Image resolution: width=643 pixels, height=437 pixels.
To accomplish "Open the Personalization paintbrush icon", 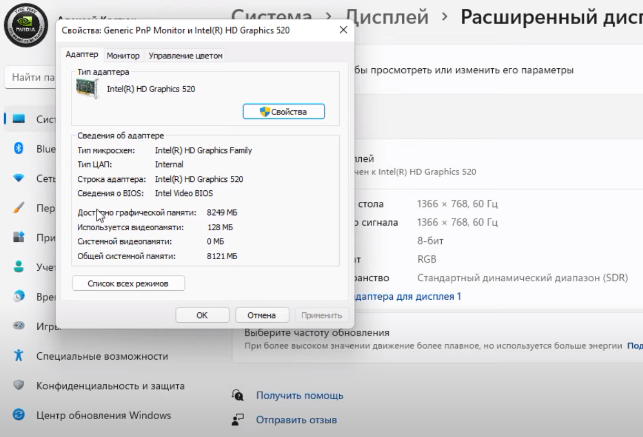I will point(18,208).
